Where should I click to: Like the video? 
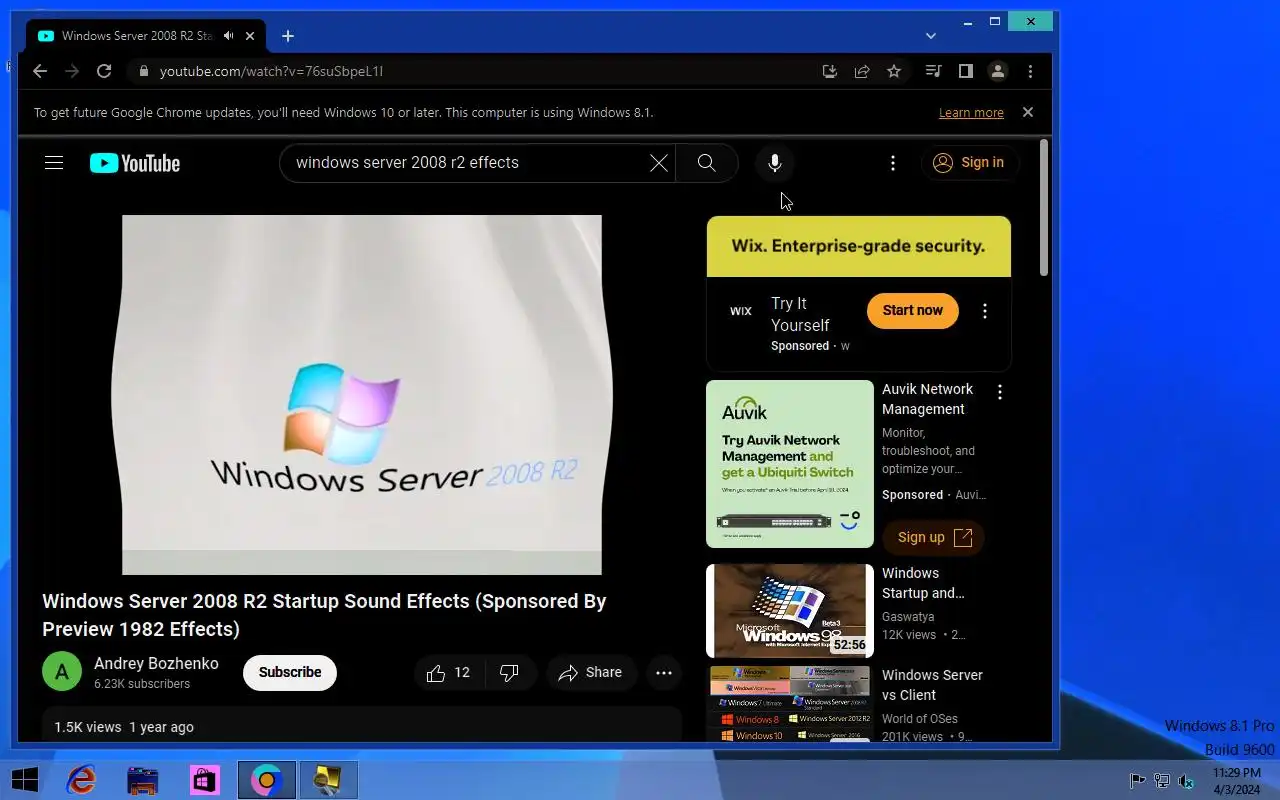pos(450,673)
